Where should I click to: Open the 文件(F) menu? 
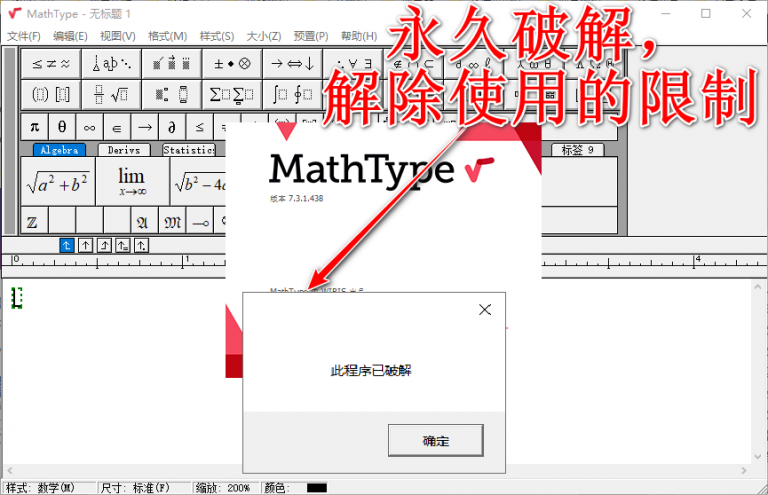point(24,36)
